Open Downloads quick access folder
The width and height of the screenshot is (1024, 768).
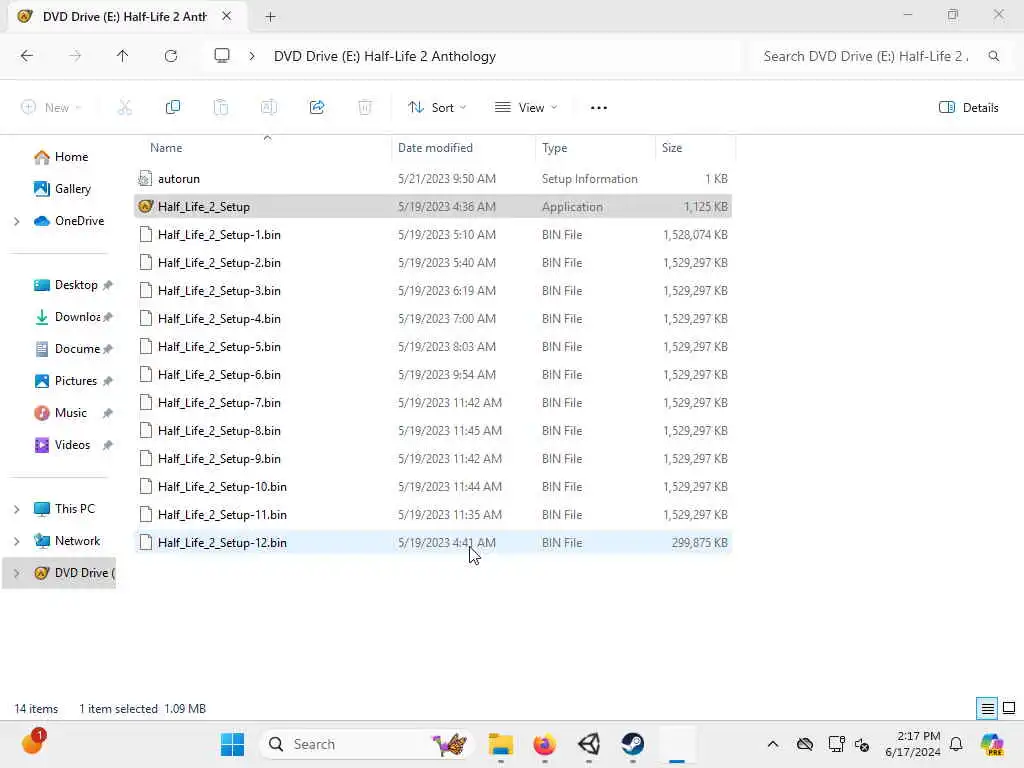tap(67, 317)
